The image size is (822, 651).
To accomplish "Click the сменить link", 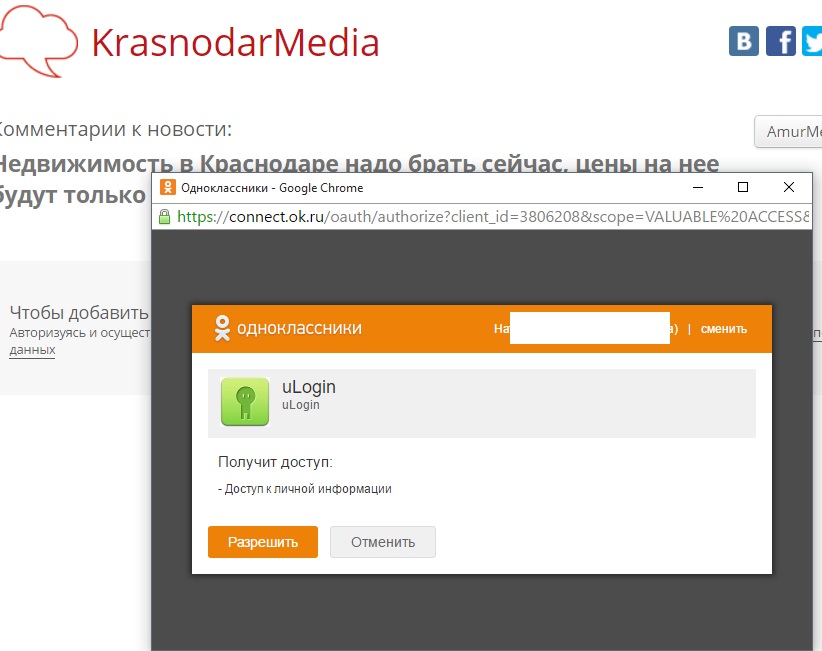I will coord(723,329).
